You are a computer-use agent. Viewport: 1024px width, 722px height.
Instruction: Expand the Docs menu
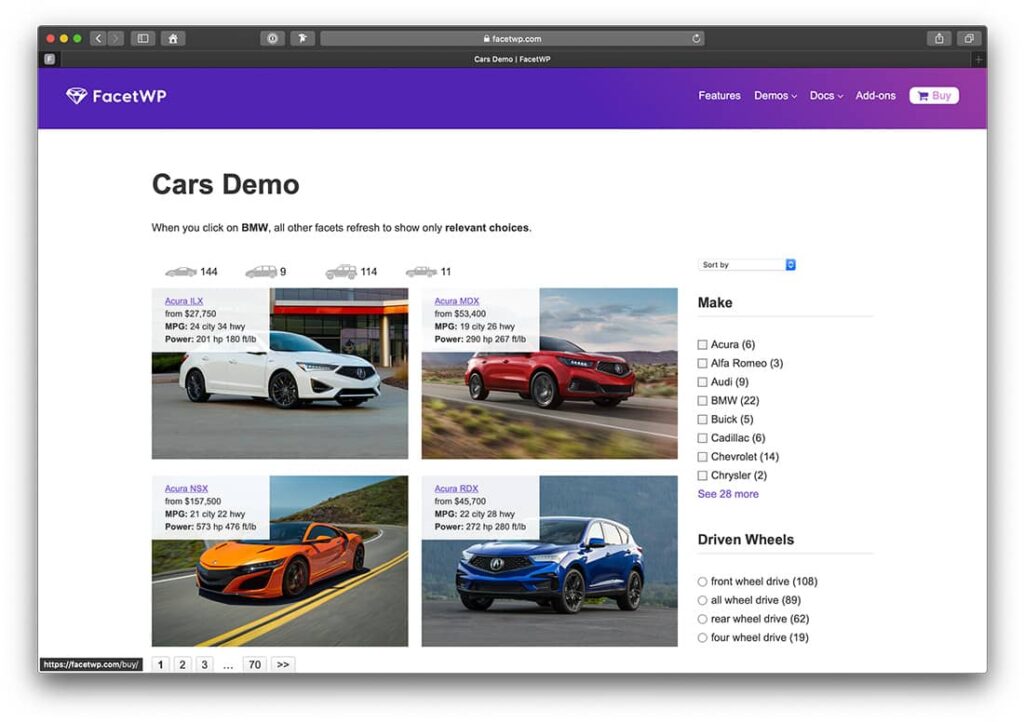point(826,96)
